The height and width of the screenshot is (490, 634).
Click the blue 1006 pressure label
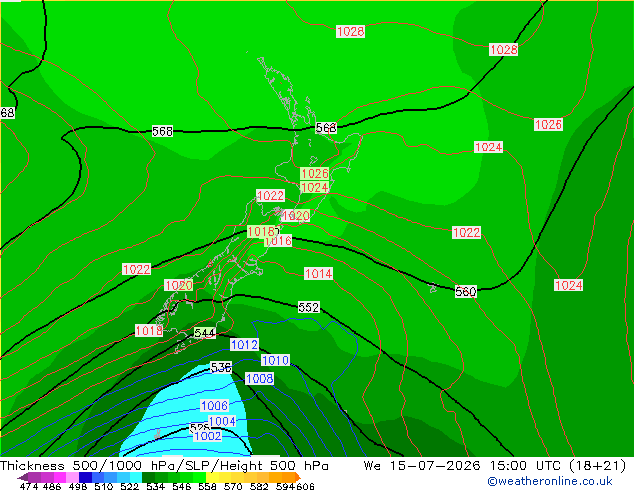pyautogui.click(x=214, y=406)
